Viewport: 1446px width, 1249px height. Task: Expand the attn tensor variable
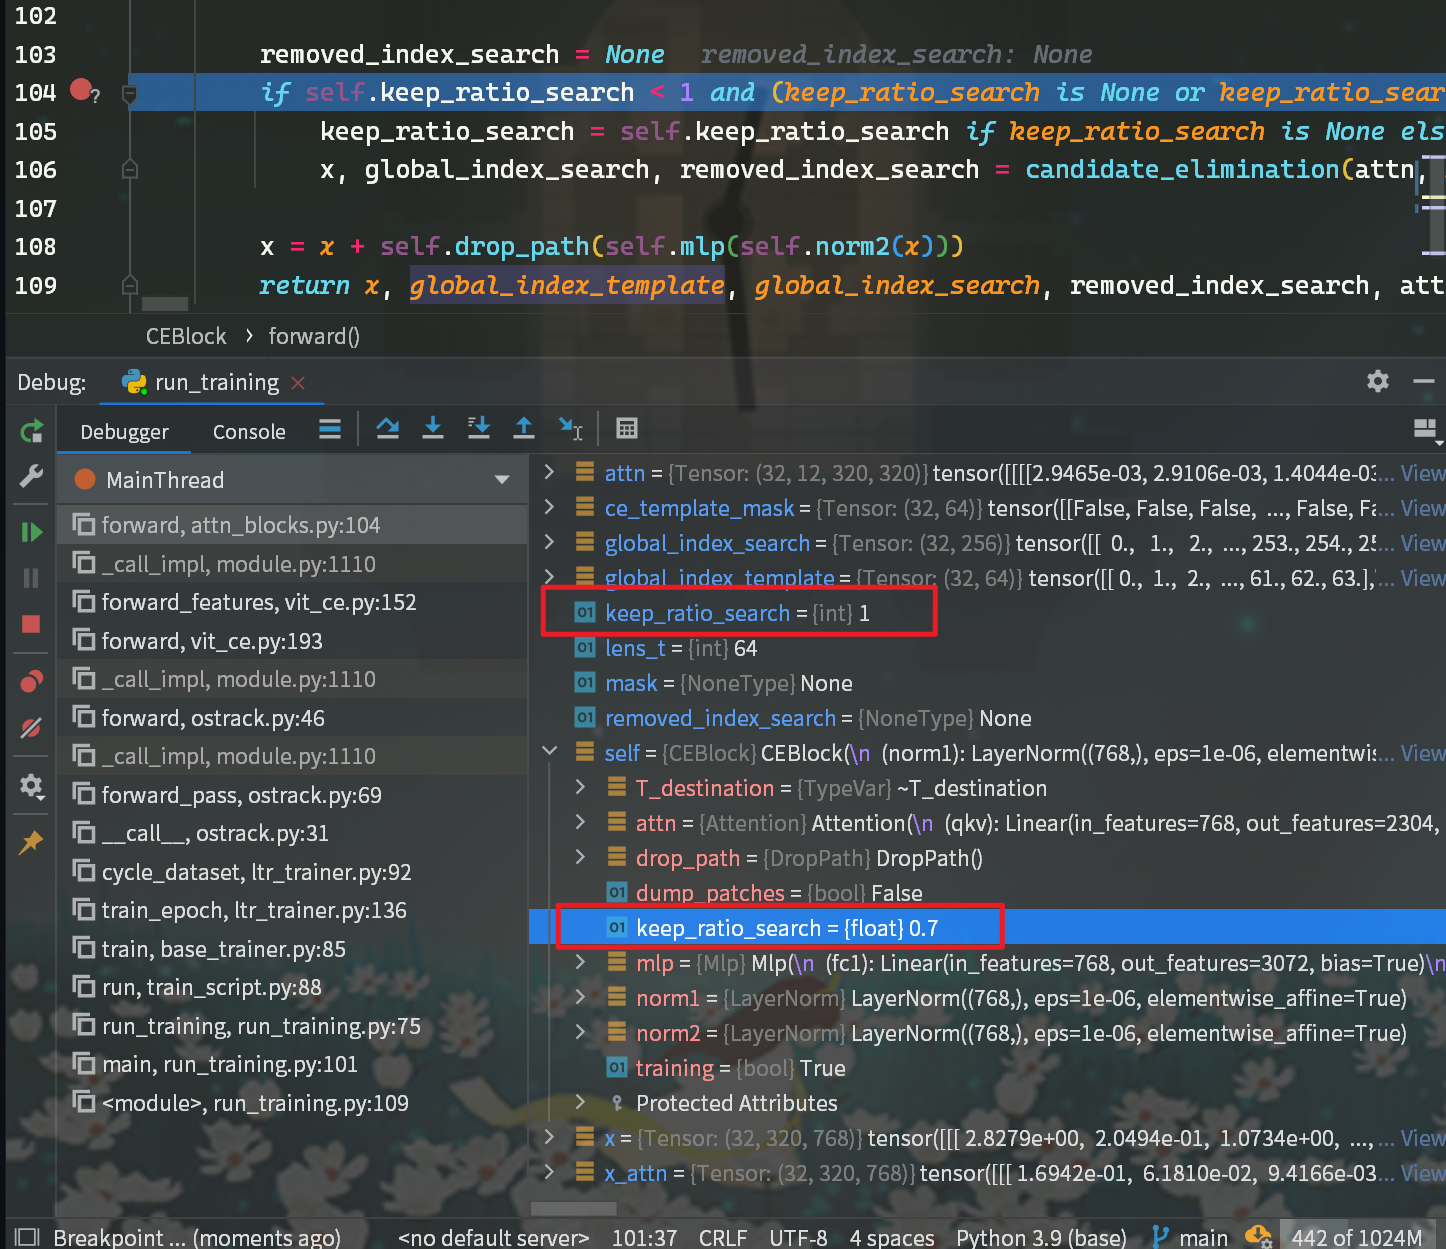[548, 472]
